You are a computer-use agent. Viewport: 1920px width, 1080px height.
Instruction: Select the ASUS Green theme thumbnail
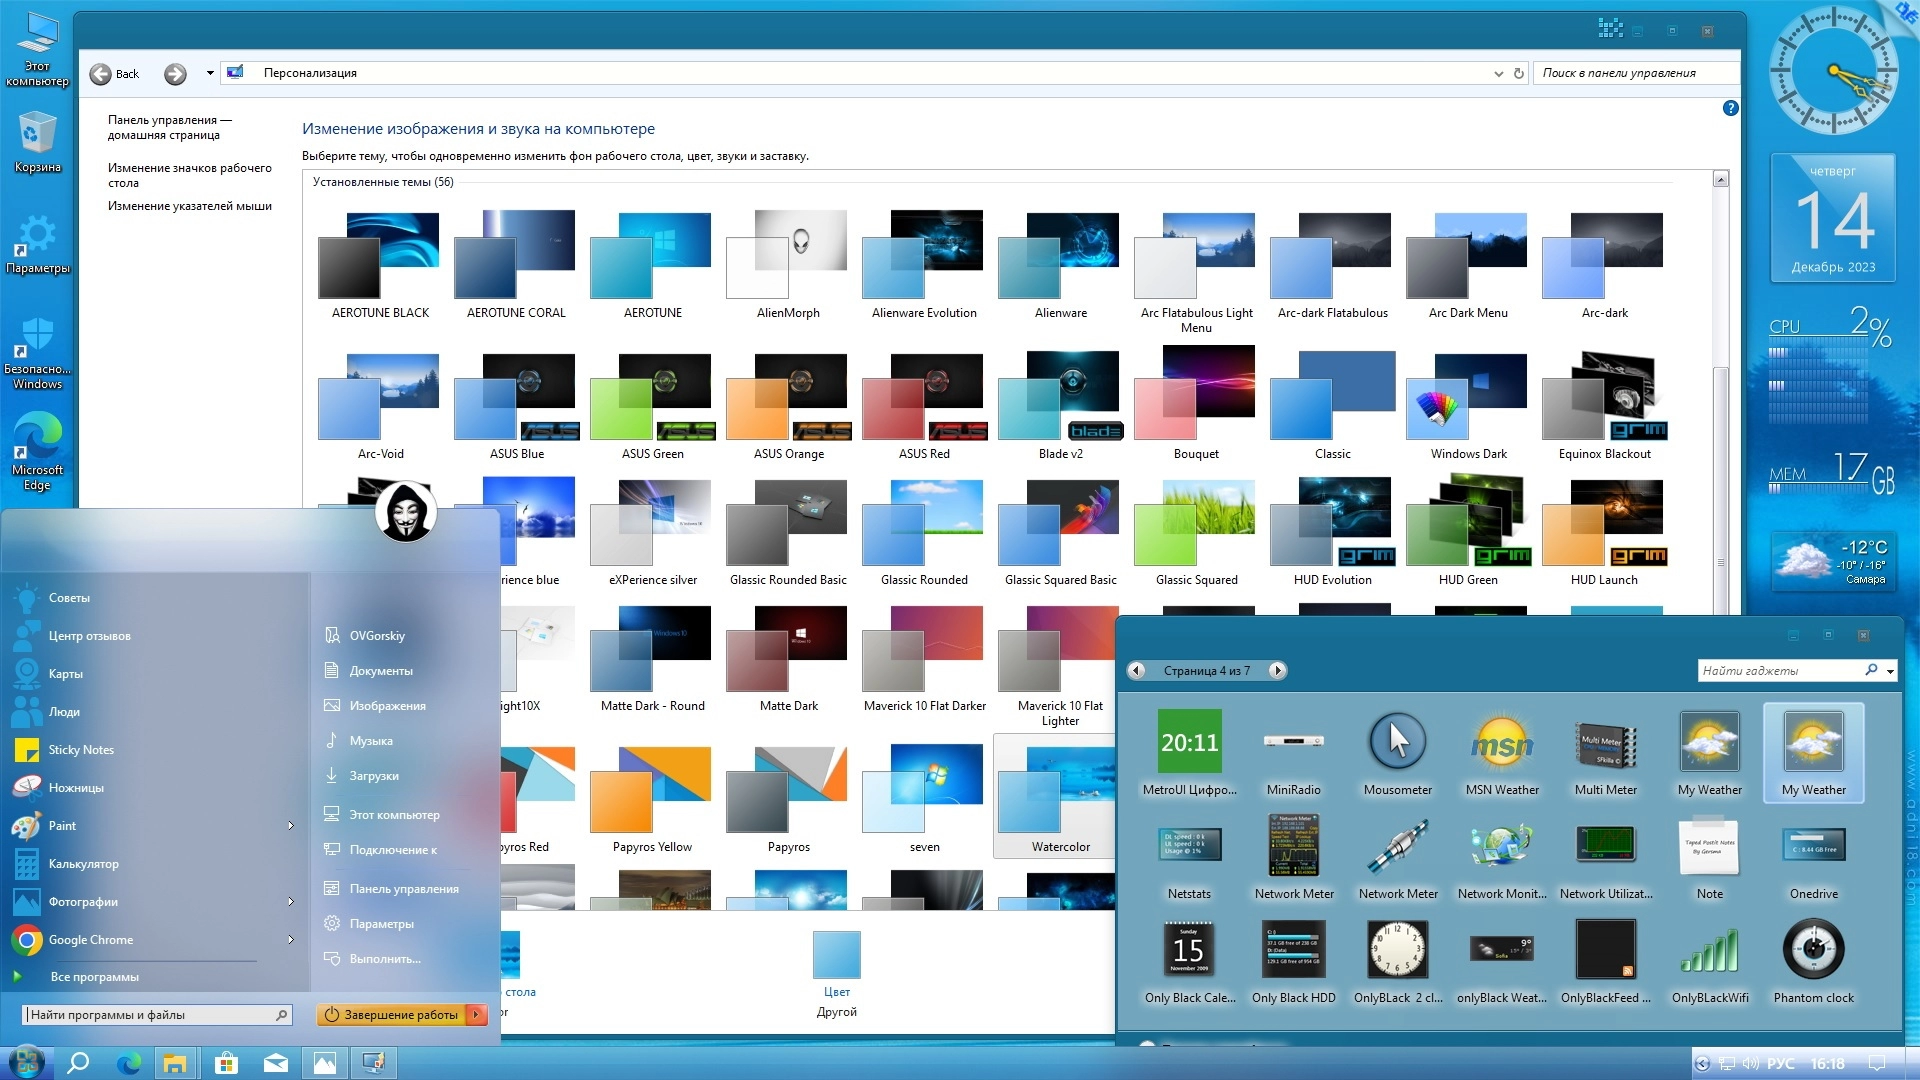tap(652, 398)
